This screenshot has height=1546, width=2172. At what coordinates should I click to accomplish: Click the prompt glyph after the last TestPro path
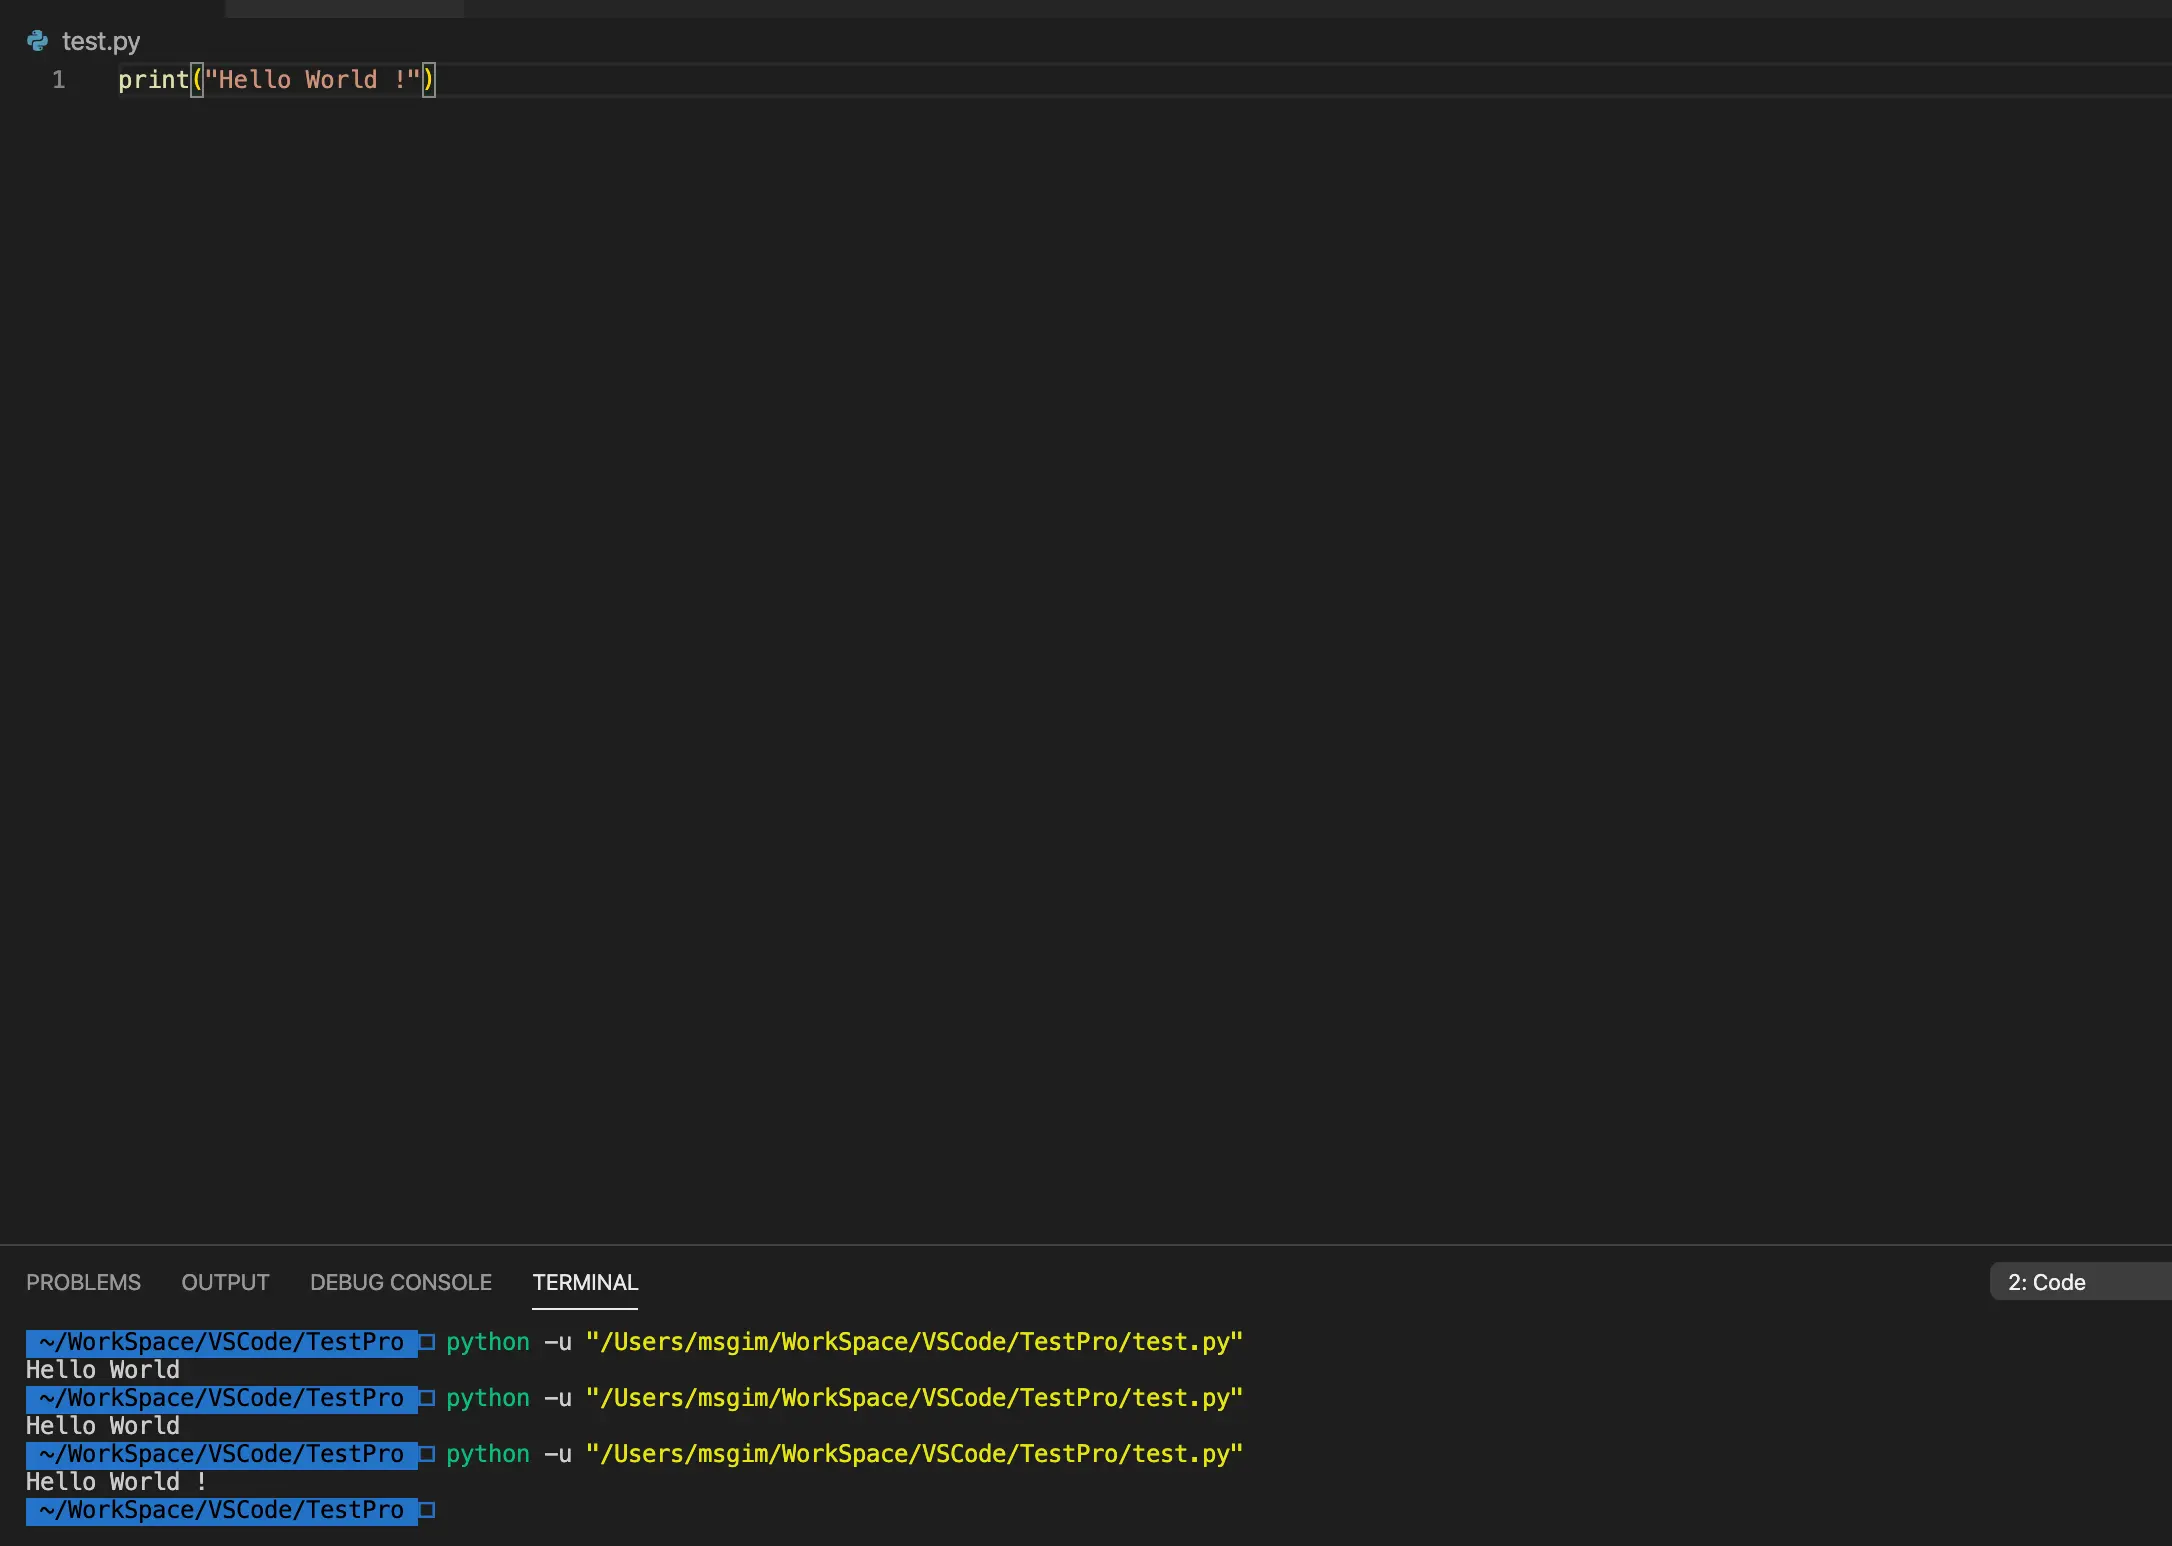(427, 1510)
